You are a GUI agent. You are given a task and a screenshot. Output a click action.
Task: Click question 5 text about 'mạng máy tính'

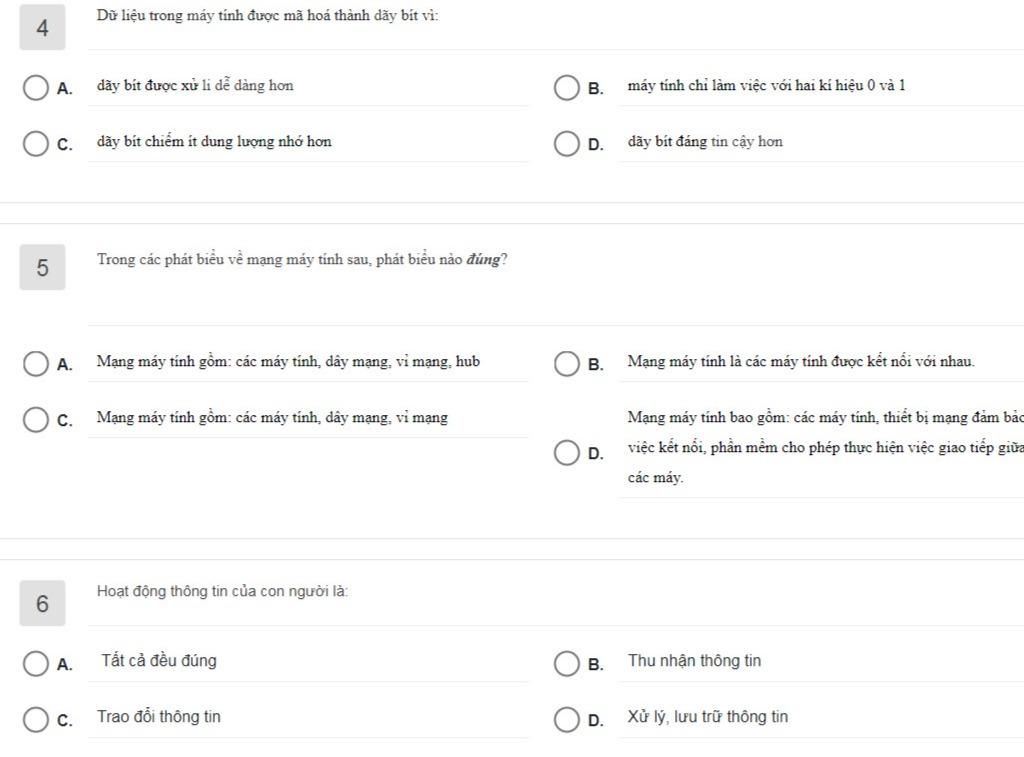[x=301, y=260]
